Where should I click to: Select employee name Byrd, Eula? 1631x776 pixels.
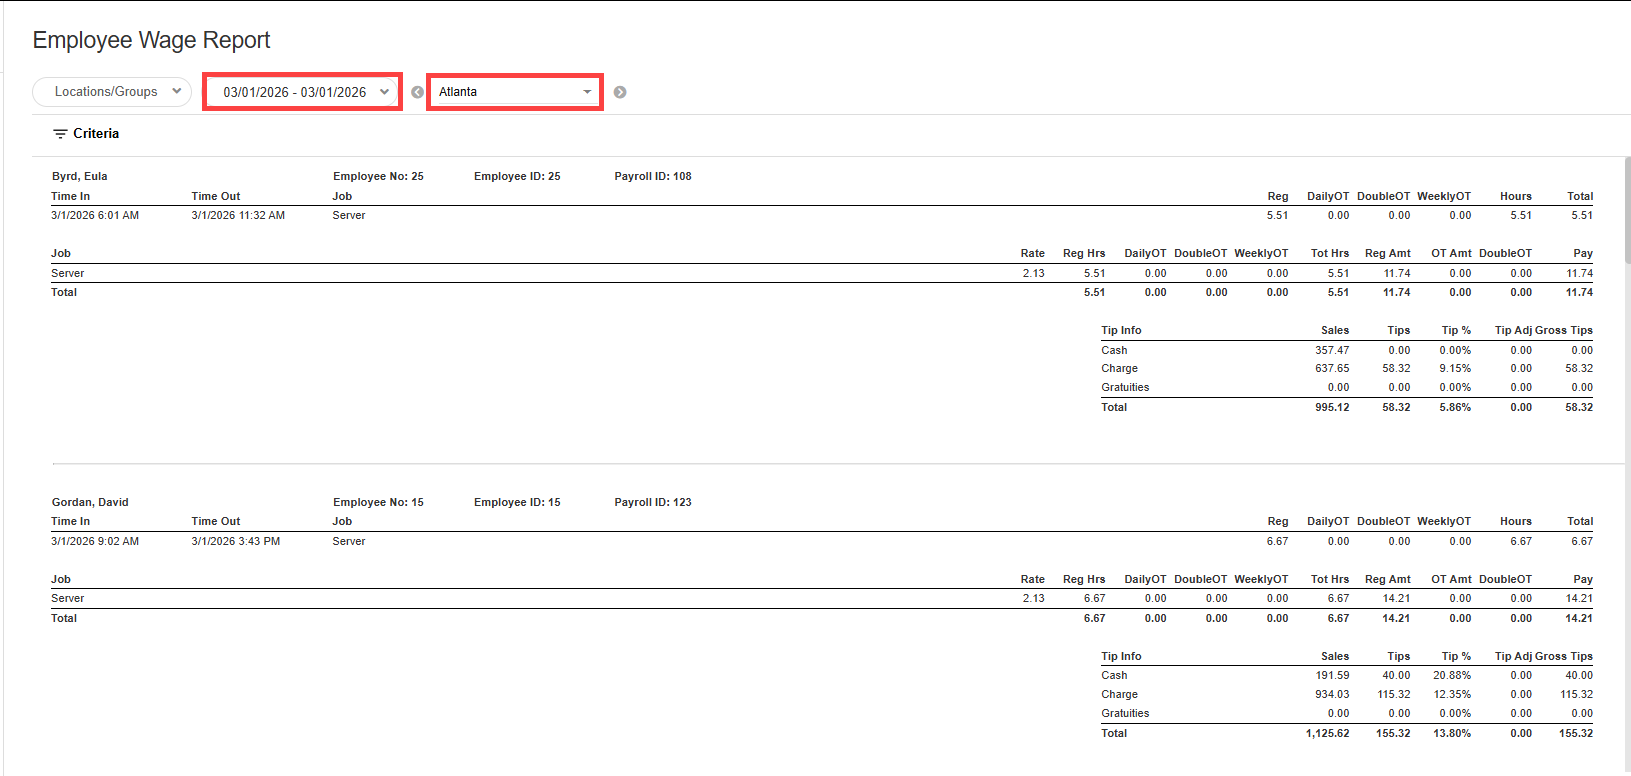(x=80, y=176)
